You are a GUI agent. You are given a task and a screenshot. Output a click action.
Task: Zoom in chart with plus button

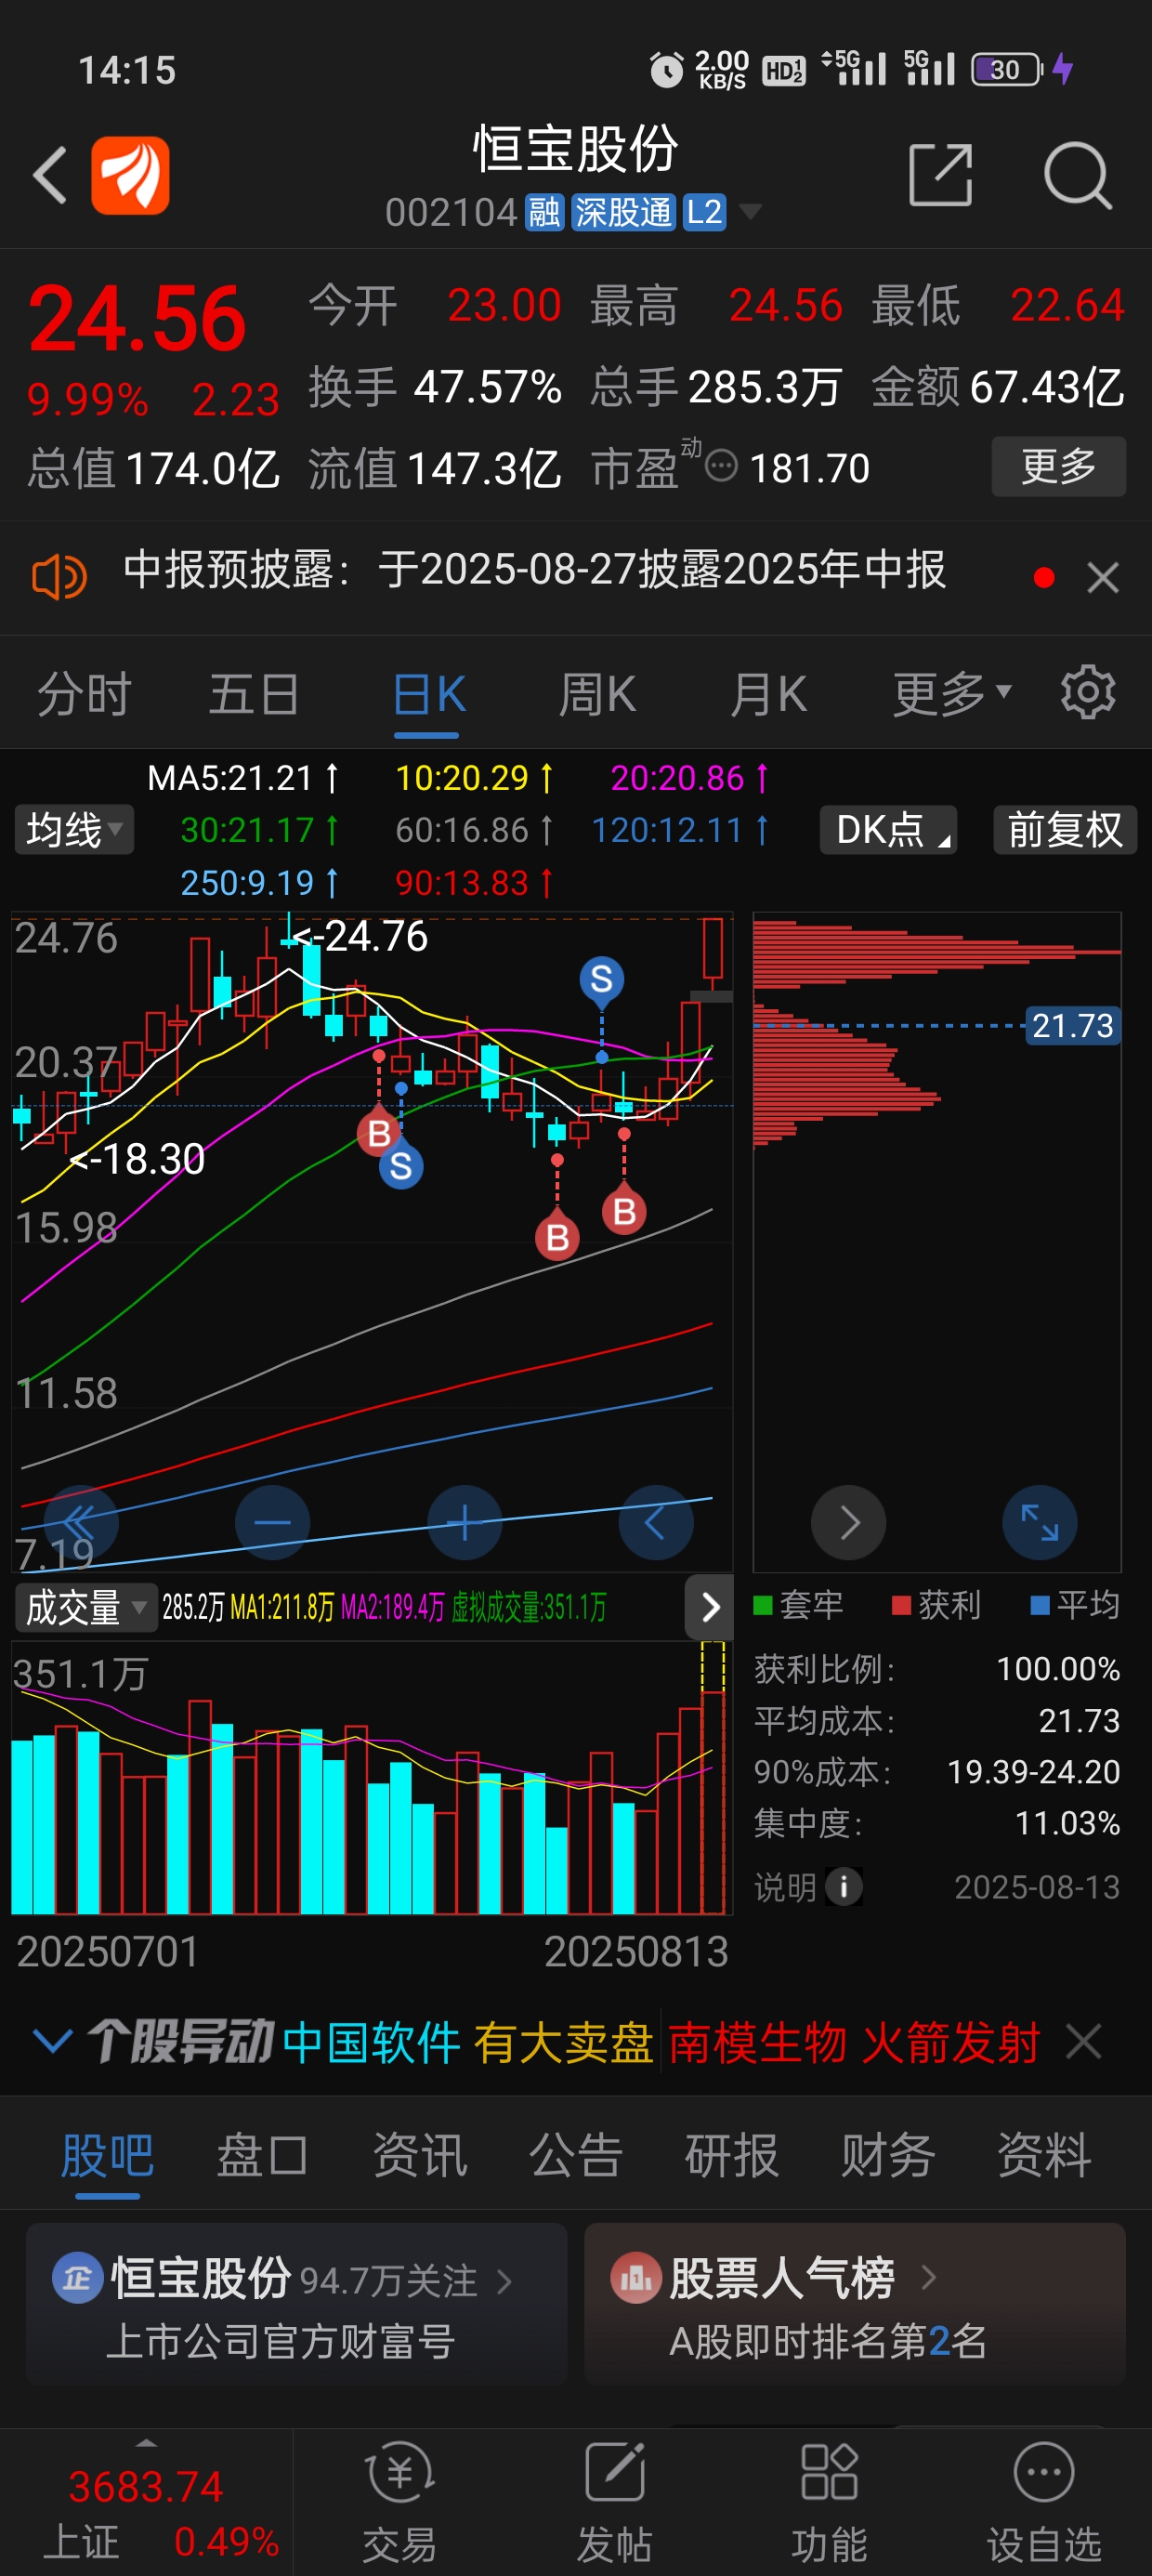tap(464, 1523)
